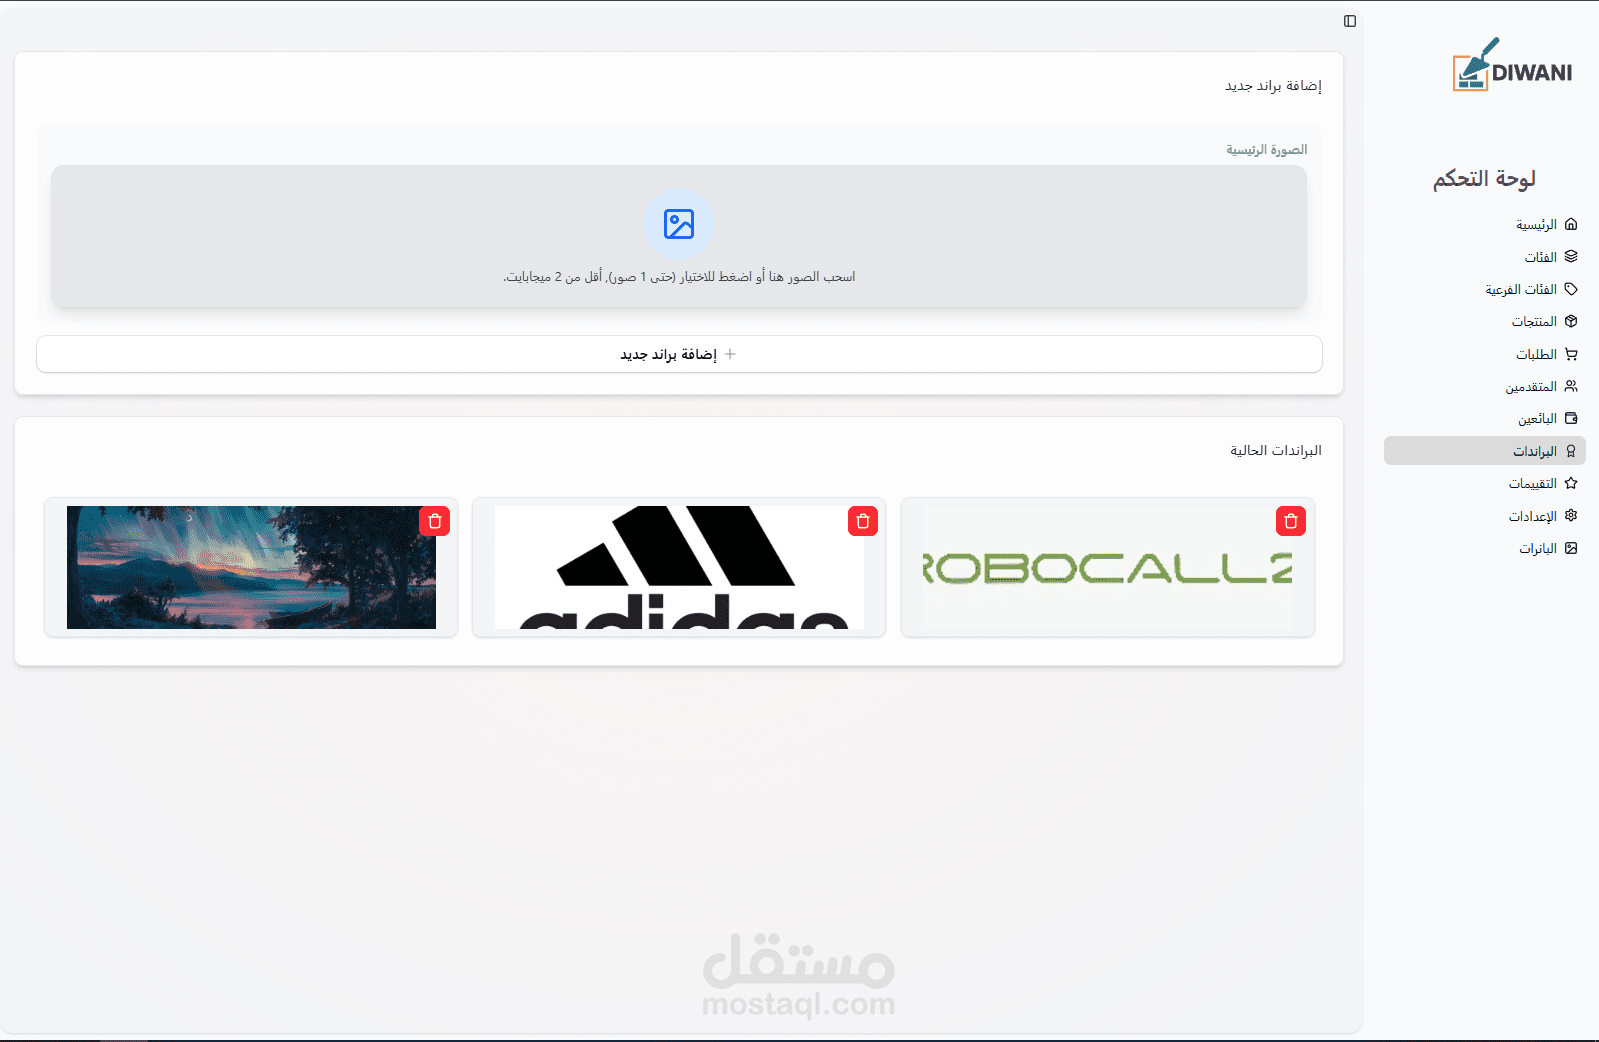Click the plus icon in add-brand button

(730, 354)
